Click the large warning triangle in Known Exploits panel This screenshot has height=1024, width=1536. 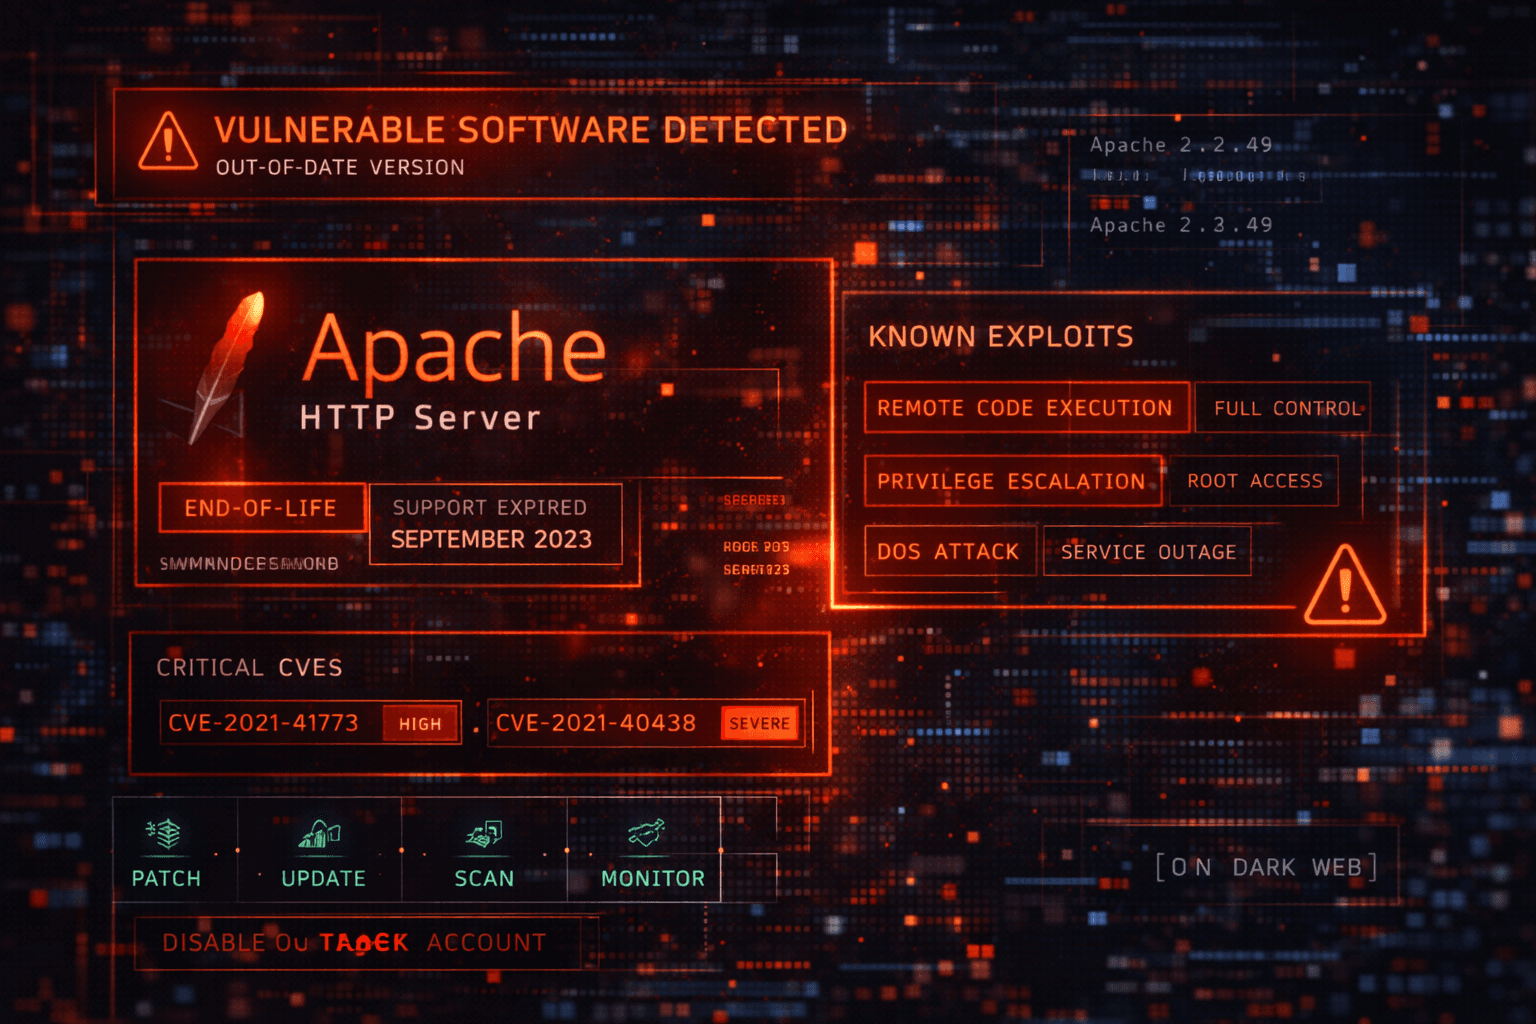pos(1345,586)
